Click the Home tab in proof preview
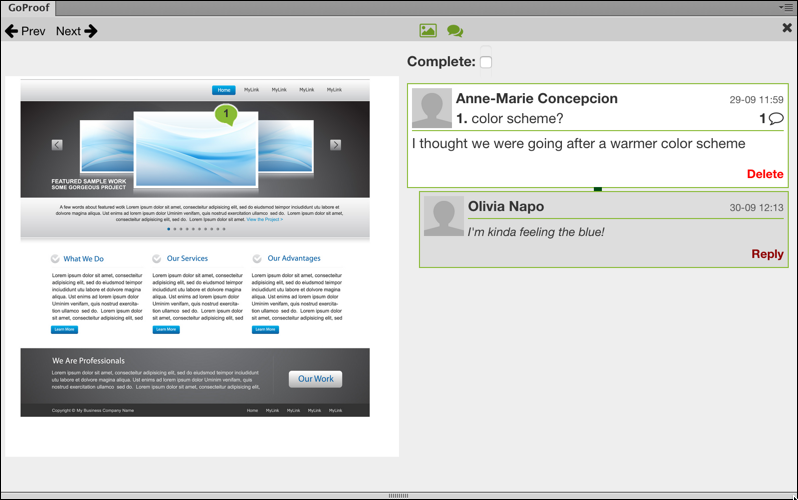 click(224, 90)
